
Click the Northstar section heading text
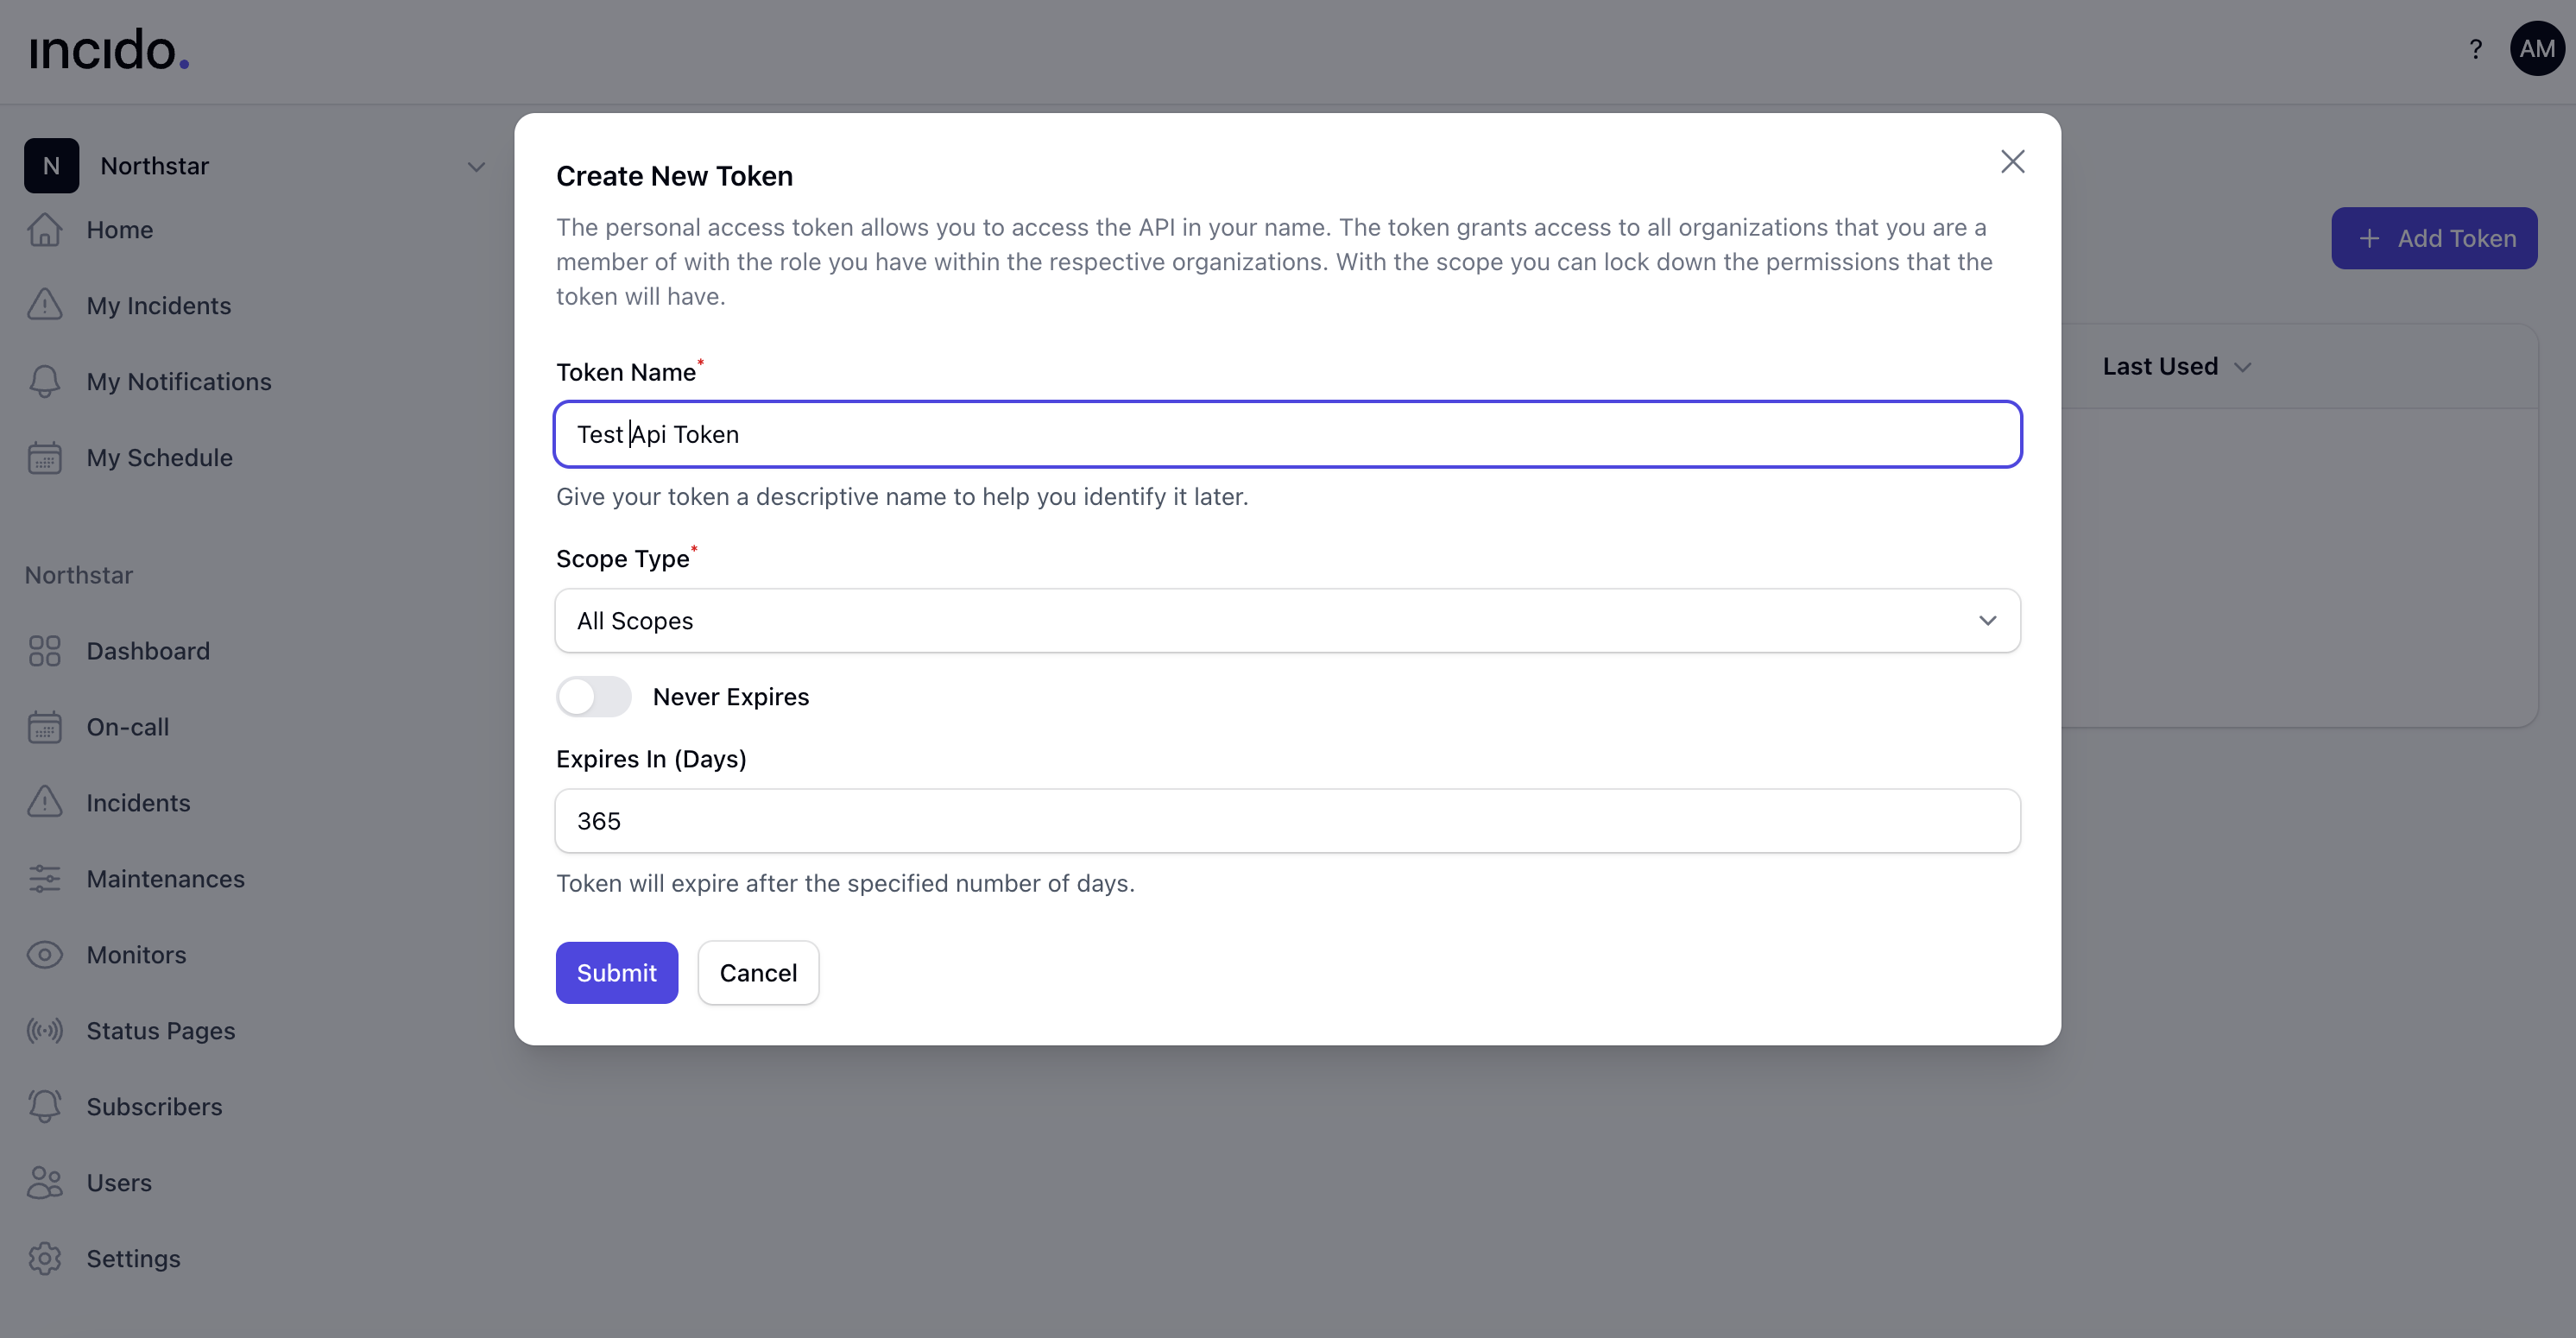[x=79, y=575]
